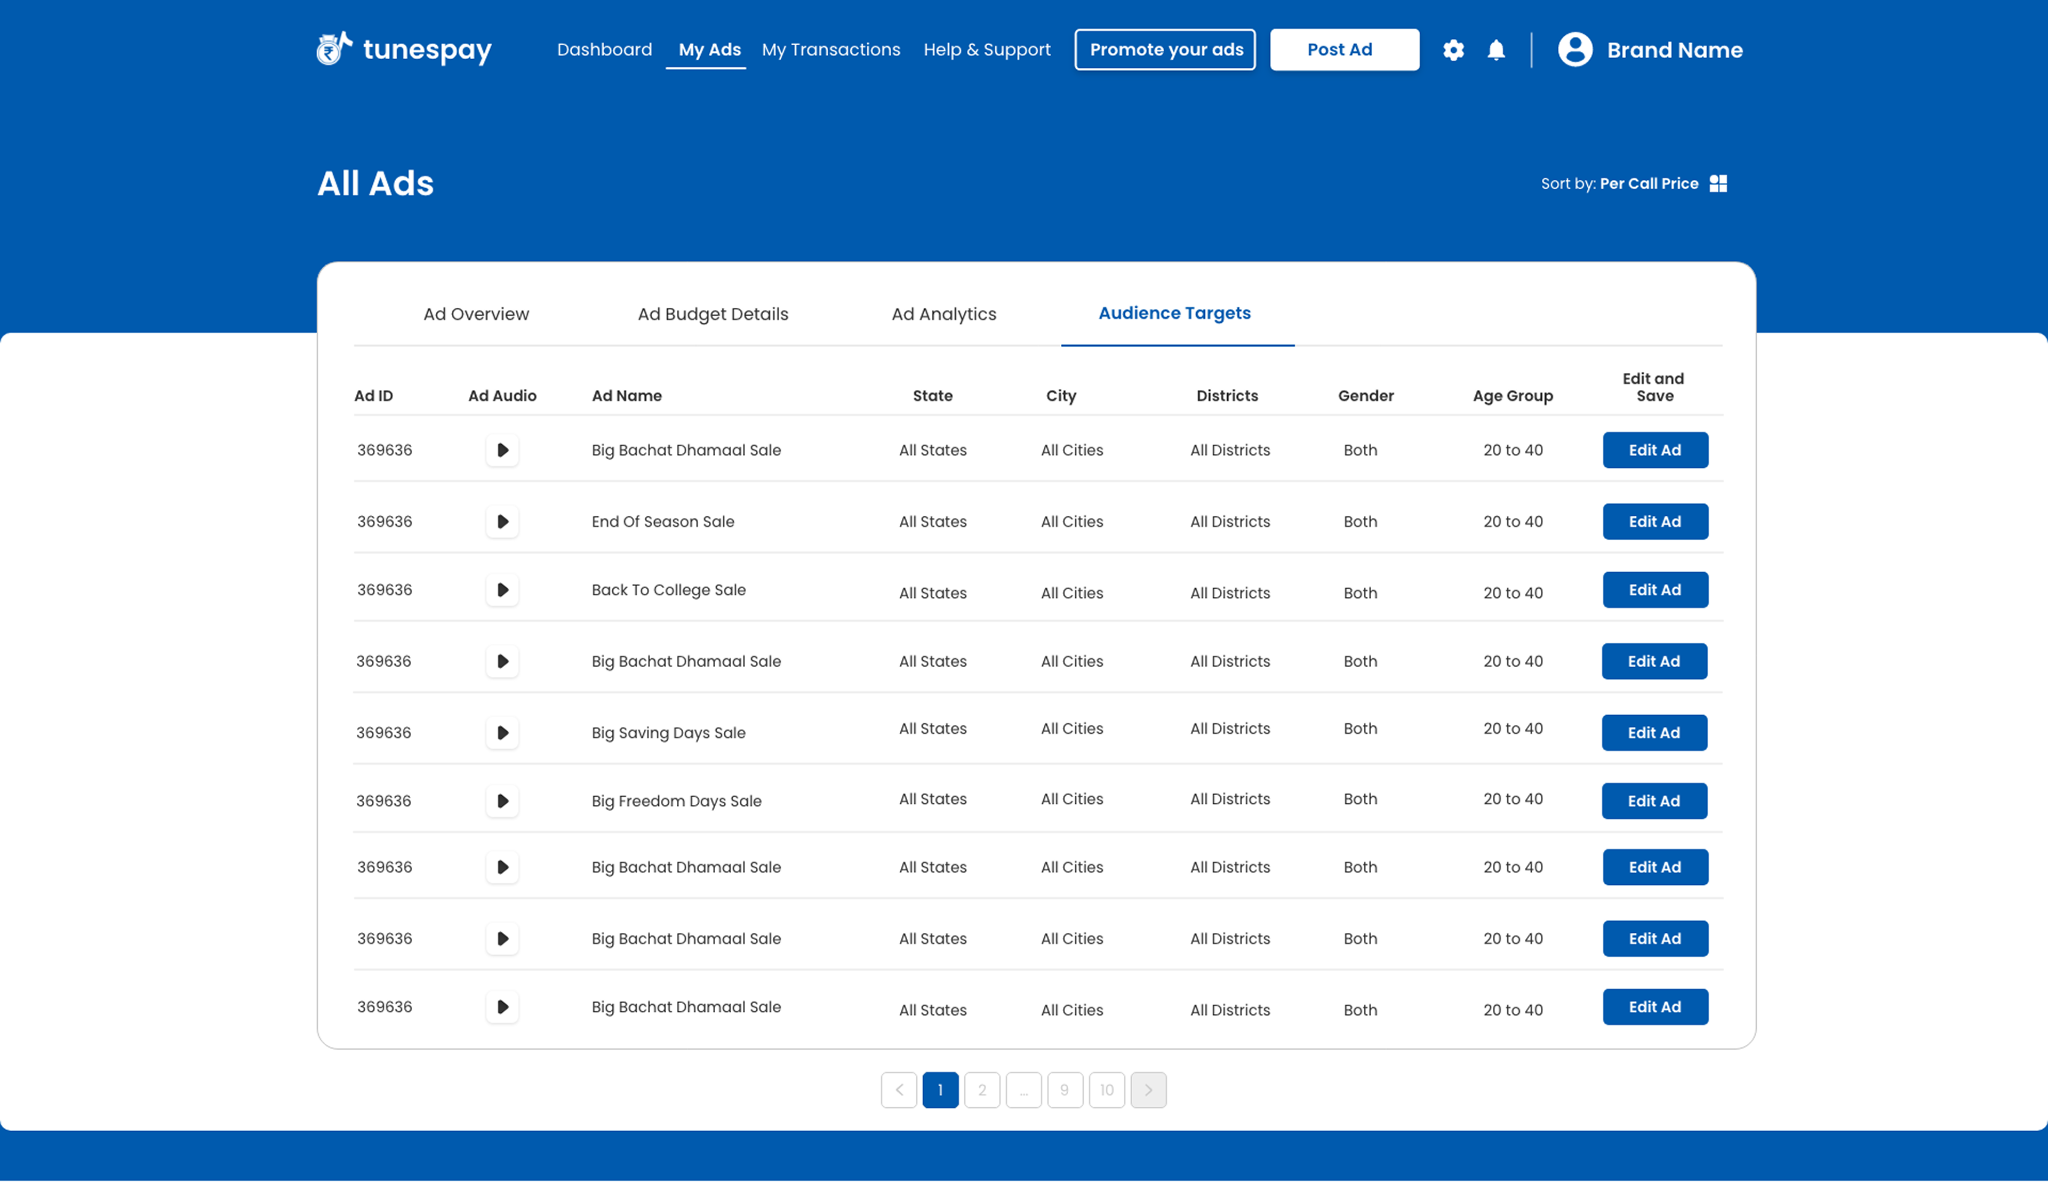Play audio for Big Saving Days Sale
The image size is (2048, 1187).
coord(502,733)
